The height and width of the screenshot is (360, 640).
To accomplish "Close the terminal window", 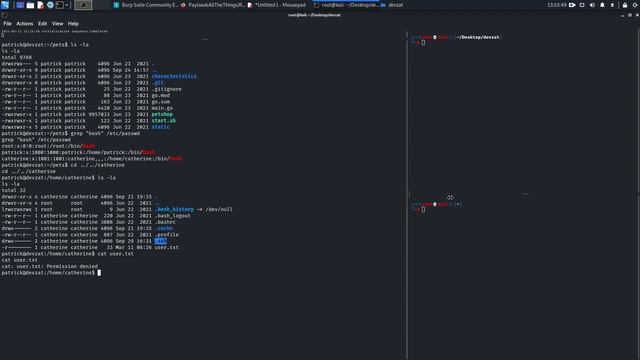I will [637, 15].
